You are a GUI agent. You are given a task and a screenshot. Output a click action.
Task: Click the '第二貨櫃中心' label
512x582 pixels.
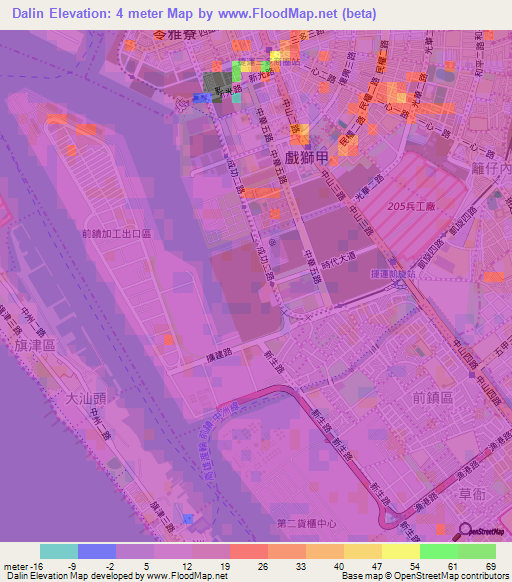pyautogui.click(x=307, y=523)
